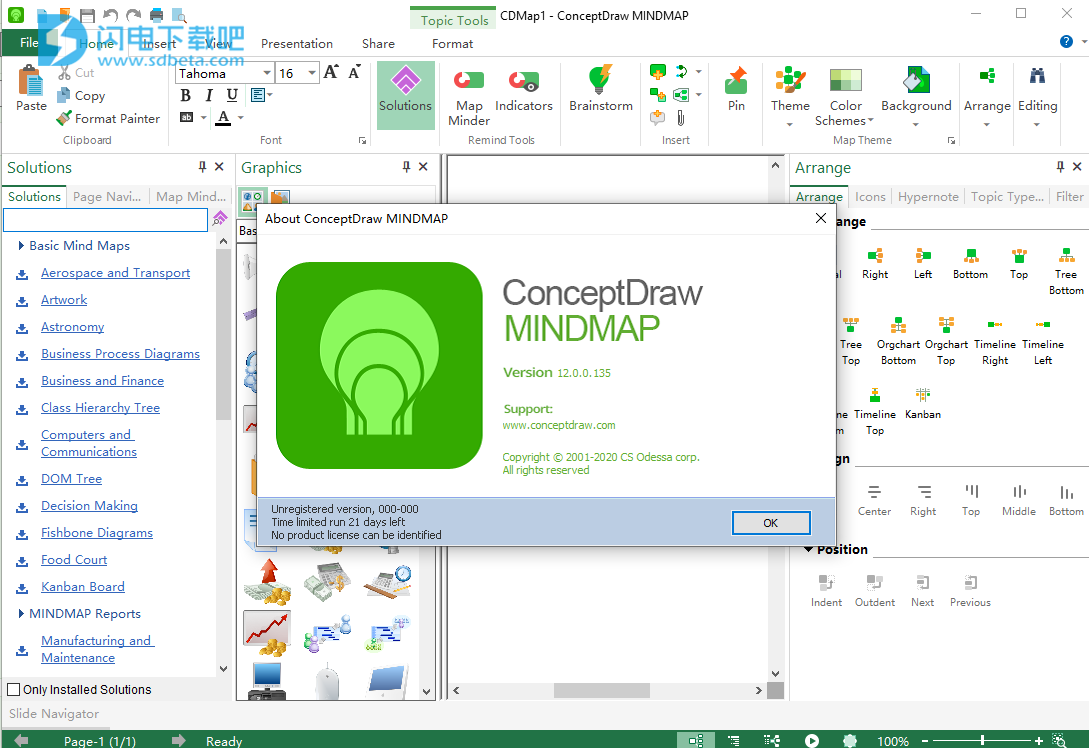Copy selection with Copy button

coord(82,95)
